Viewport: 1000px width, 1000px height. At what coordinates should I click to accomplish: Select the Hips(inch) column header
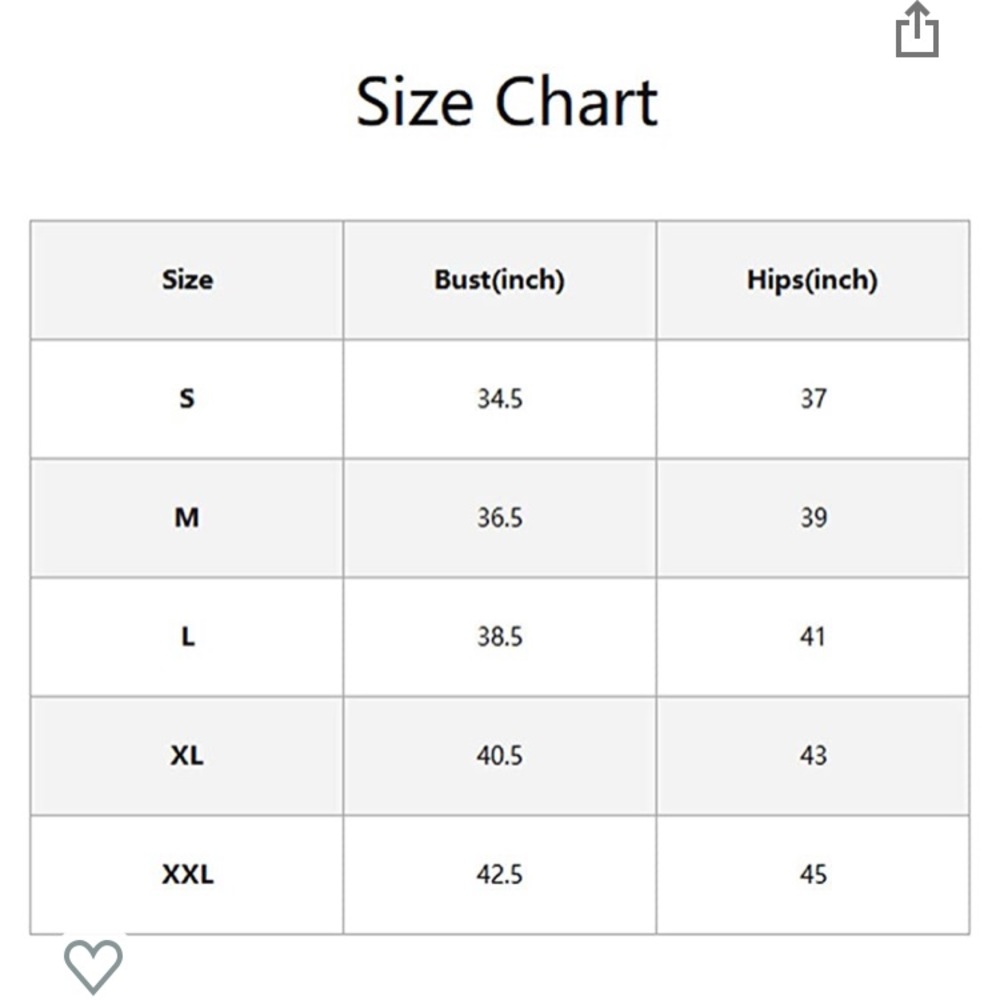click(812, 280)
